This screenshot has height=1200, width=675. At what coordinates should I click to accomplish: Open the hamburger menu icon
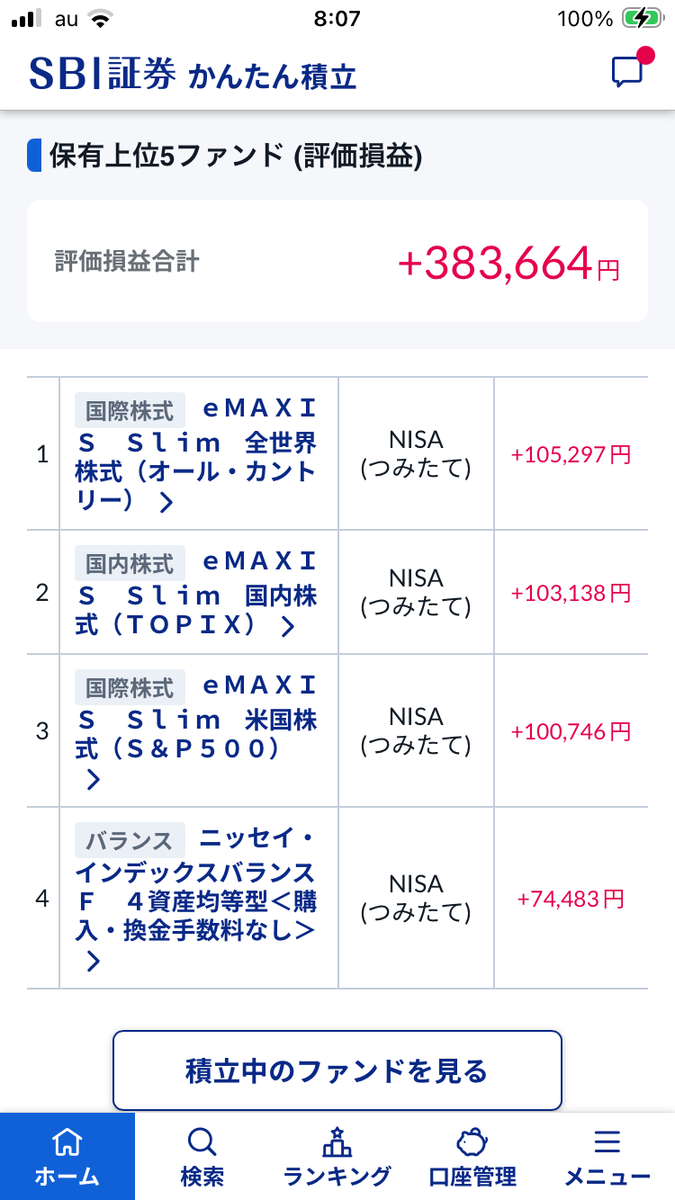607,1142
